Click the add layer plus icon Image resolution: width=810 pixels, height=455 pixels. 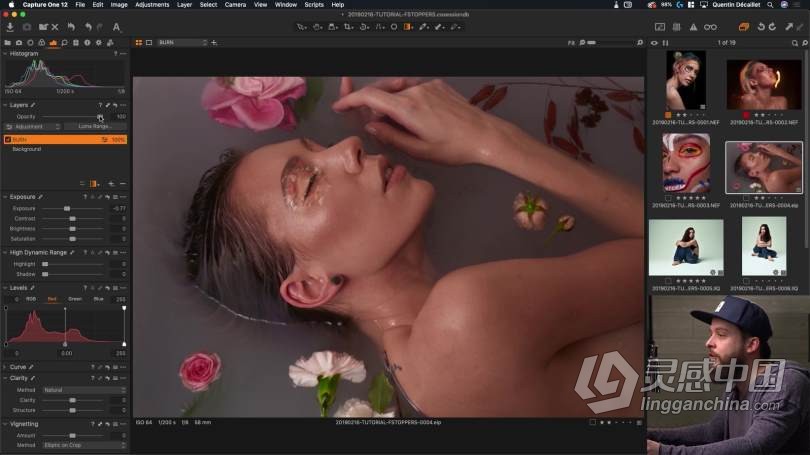tap(111, 184)
